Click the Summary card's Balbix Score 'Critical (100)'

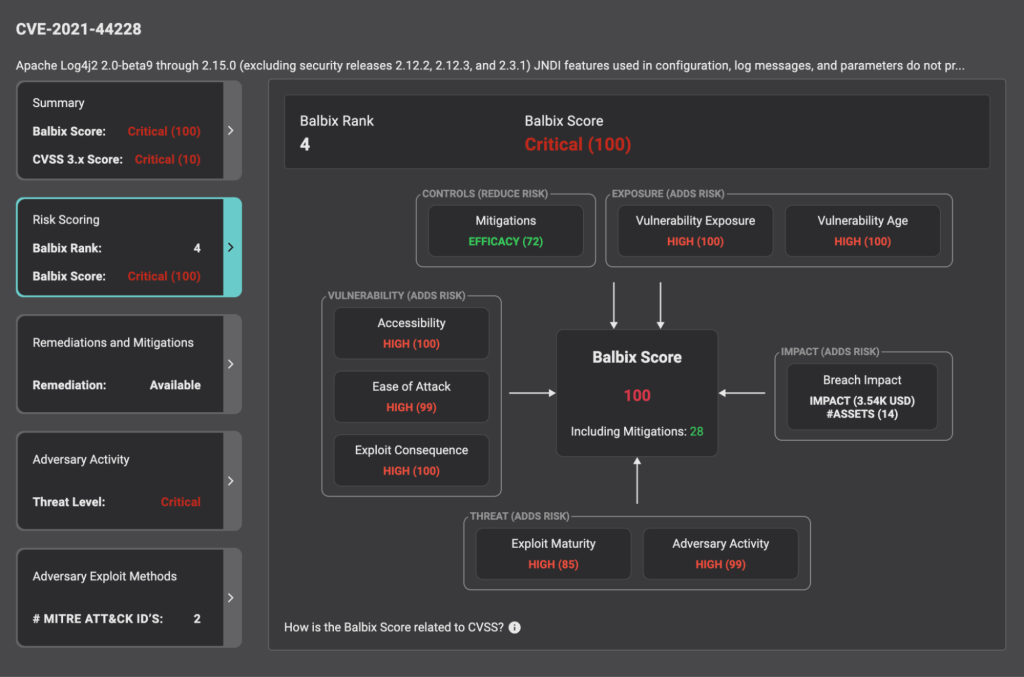point(164,131)
